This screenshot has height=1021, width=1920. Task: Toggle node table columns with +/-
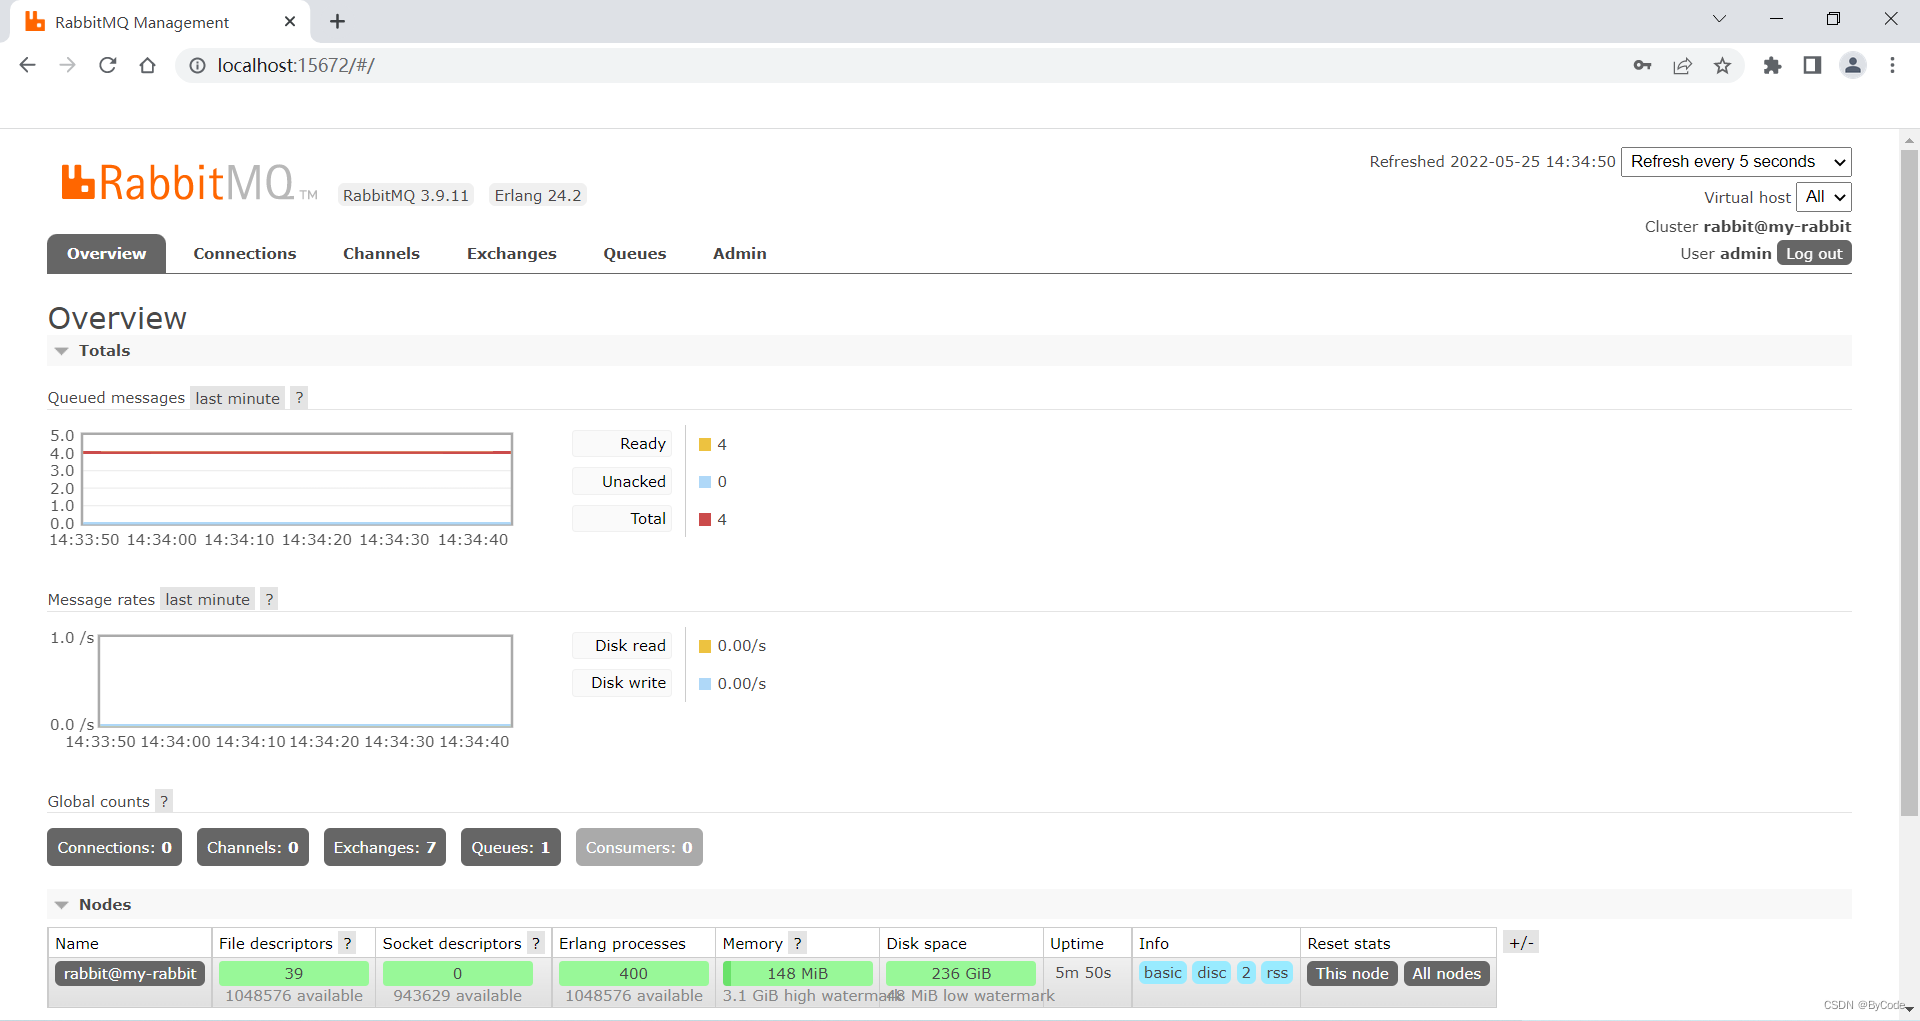point(1521,942)
